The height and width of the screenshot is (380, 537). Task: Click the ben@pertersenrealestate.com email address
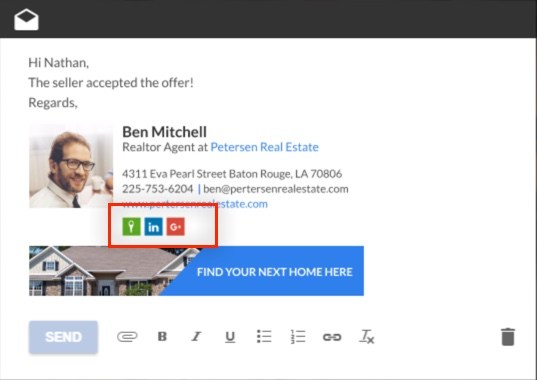pos(276,189)
